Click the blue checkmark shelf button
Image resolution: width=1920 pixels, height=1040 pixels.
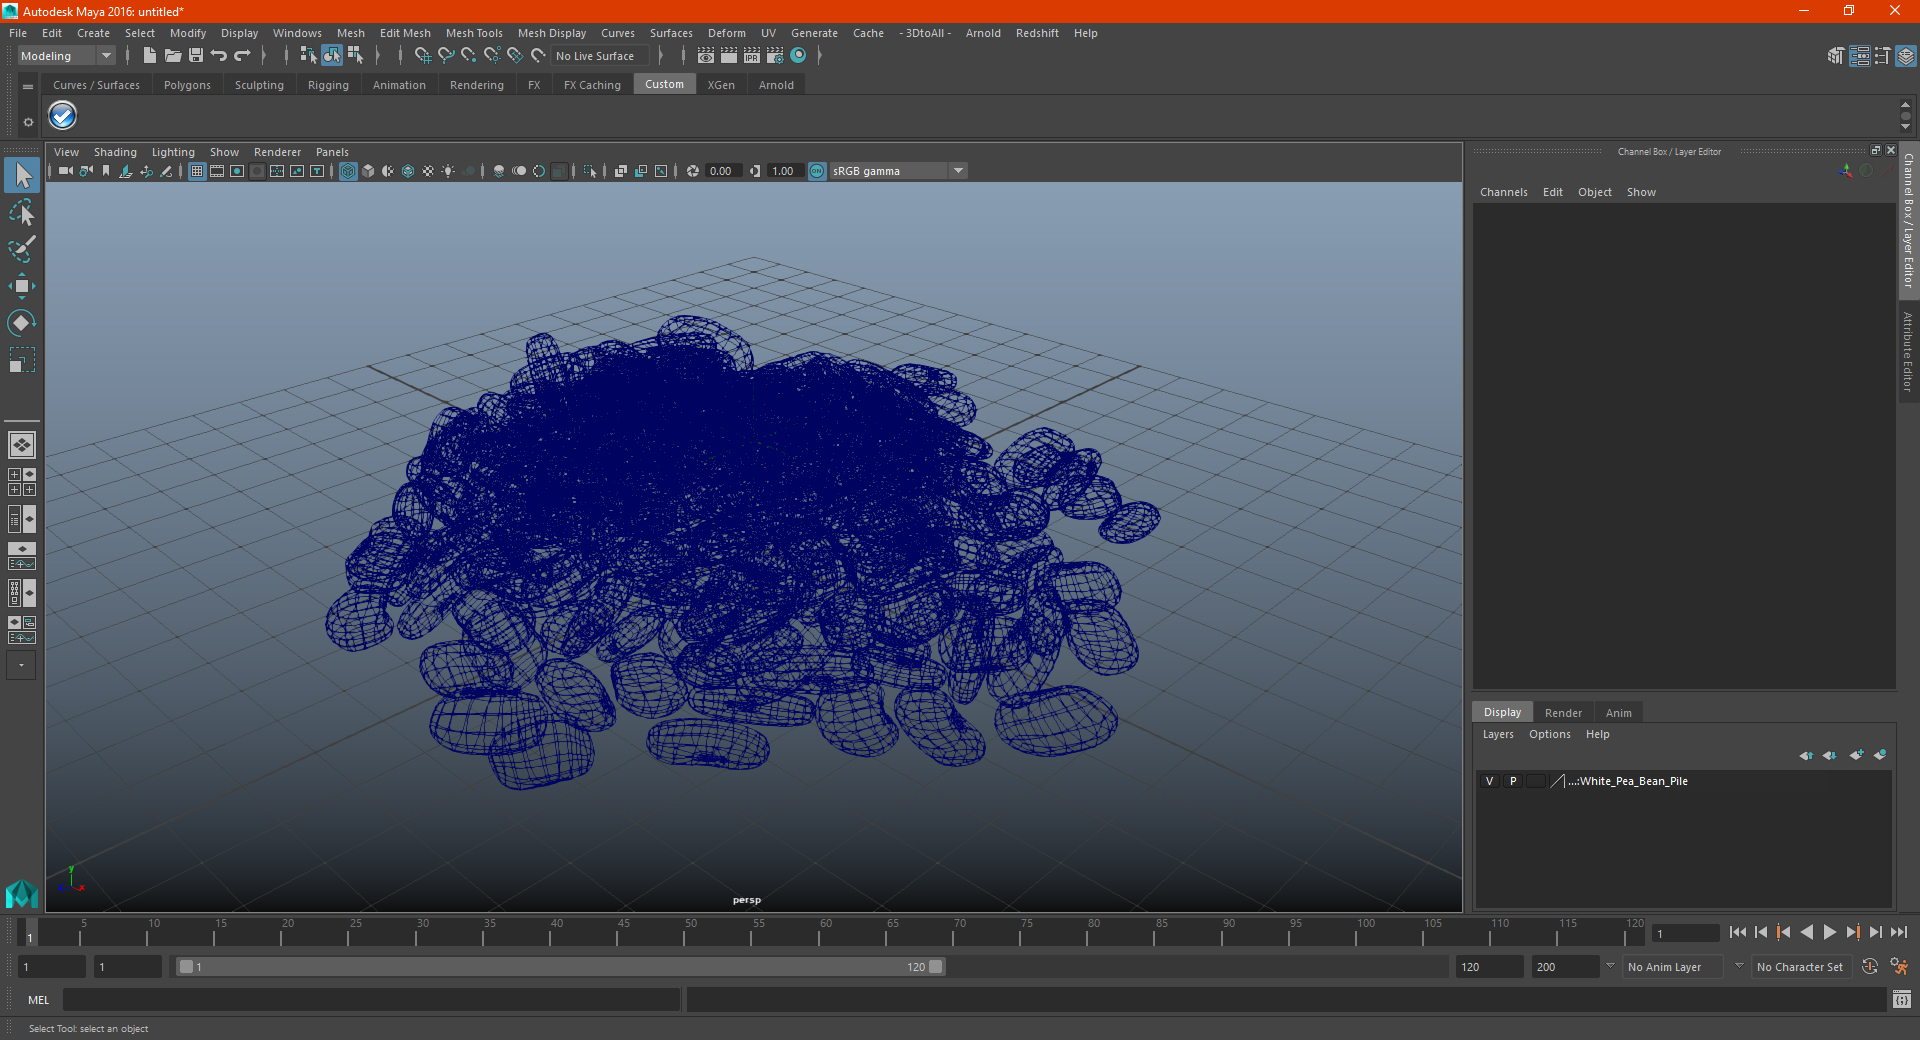point(63,116)
